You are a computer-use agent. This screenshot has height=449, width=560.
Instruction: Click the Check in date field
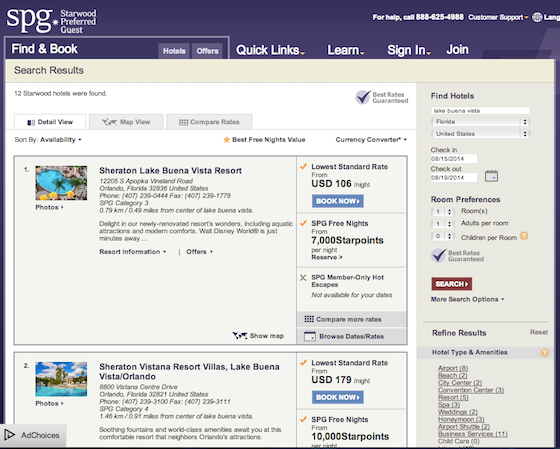pyautogui.click(x=454, y=159)
